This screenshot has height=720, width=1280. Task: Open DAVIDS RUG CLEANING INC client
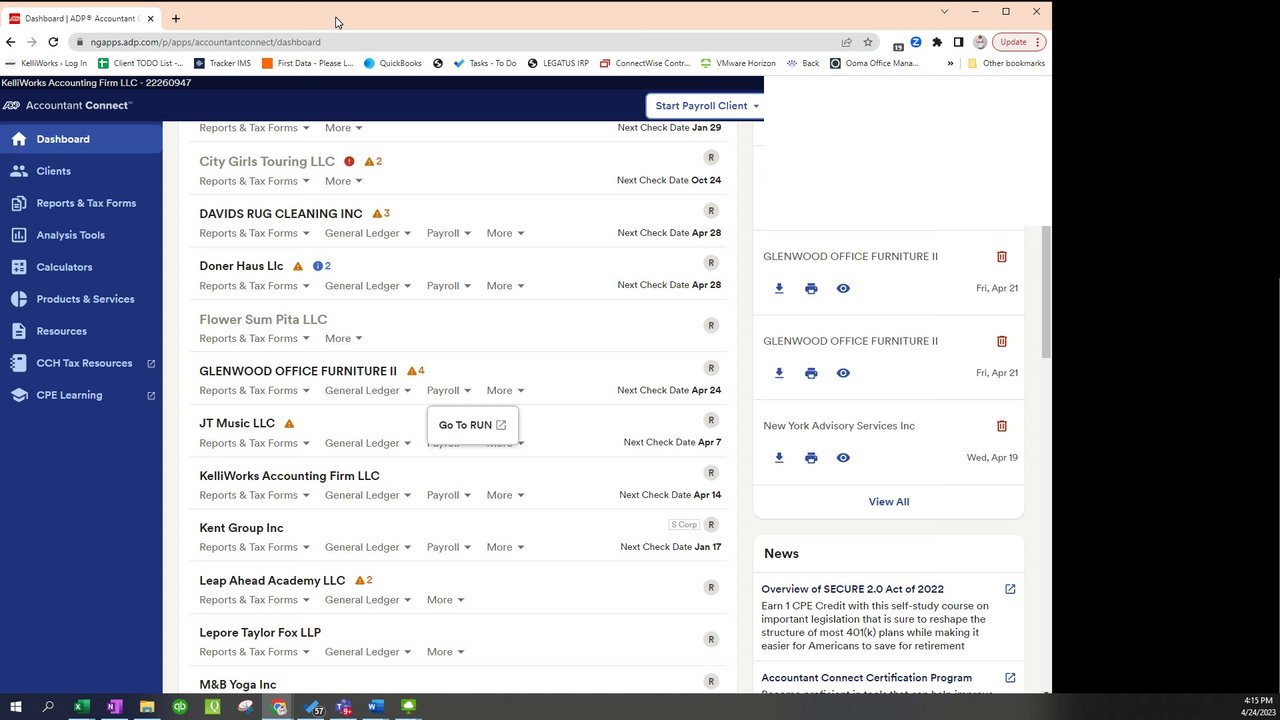pos(281,213)
